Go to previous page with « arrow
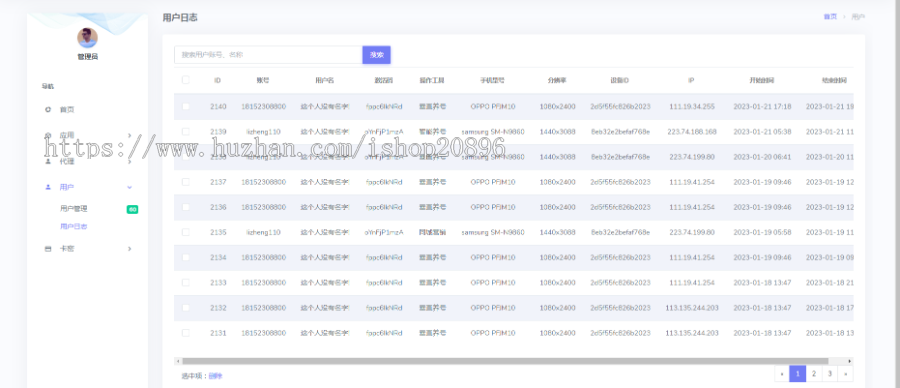 point(782,374)
